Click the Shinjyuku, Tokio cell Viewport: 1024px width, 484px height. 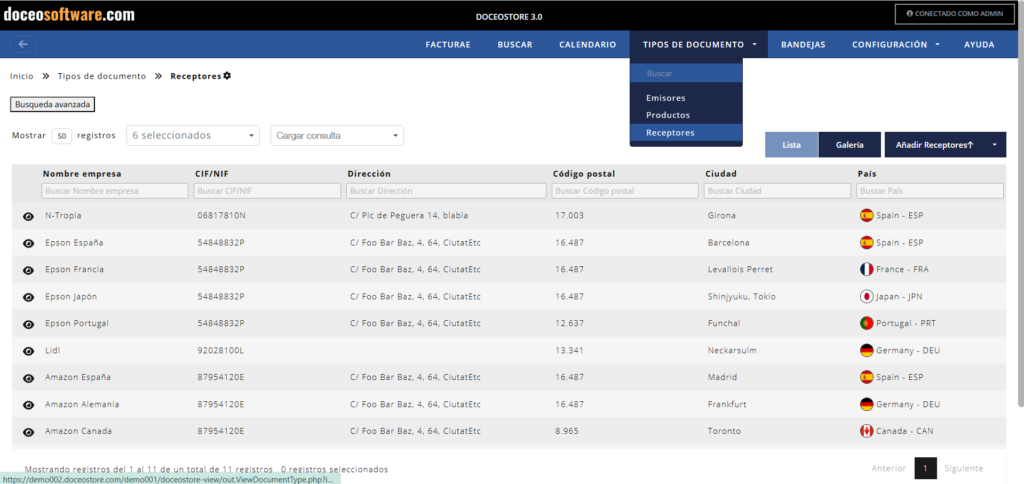742,297
